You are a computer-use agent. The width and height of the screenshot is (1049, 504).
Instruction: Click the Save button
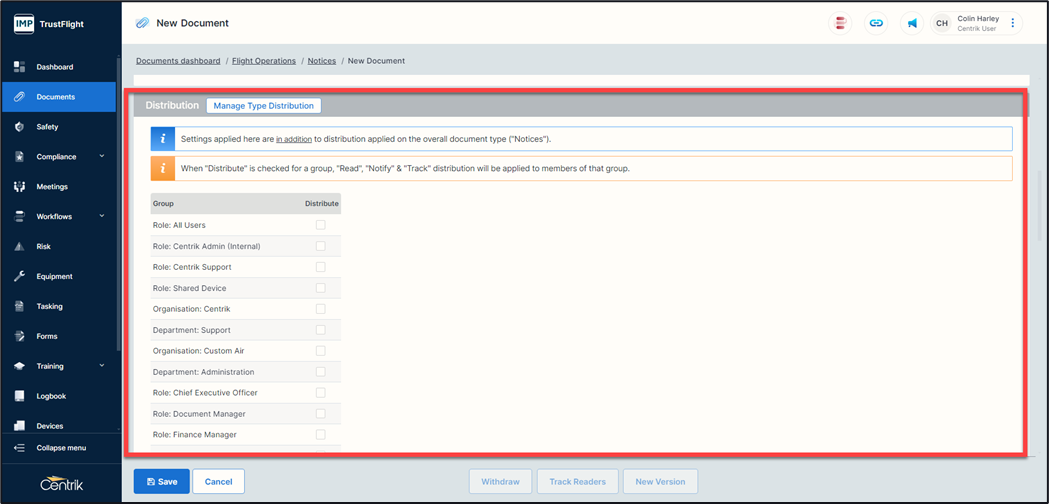tap(161, 481)
